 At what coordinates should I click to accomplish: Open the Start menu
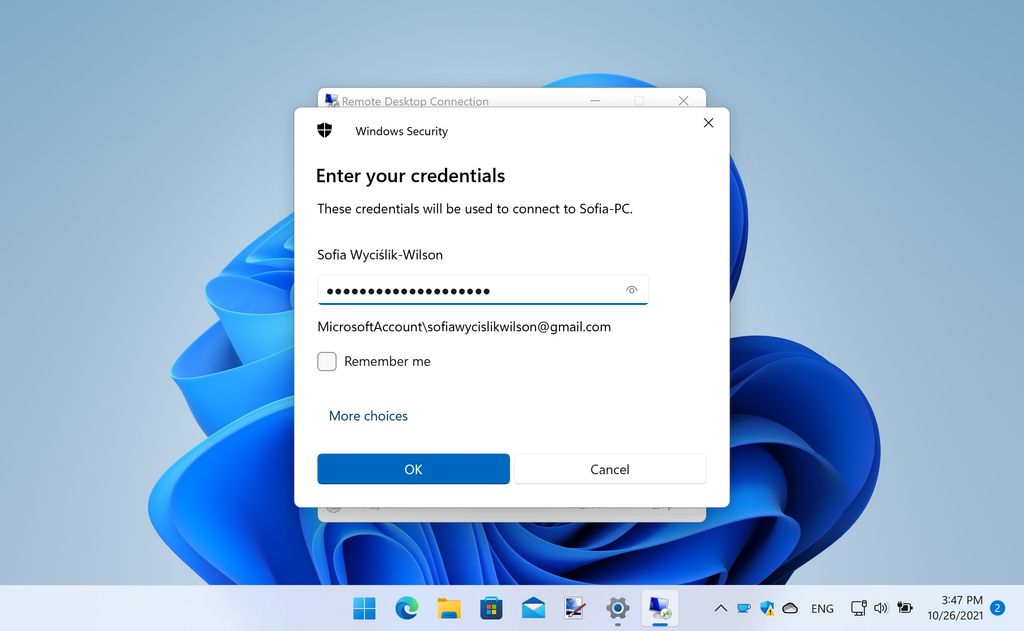(364, 608)
